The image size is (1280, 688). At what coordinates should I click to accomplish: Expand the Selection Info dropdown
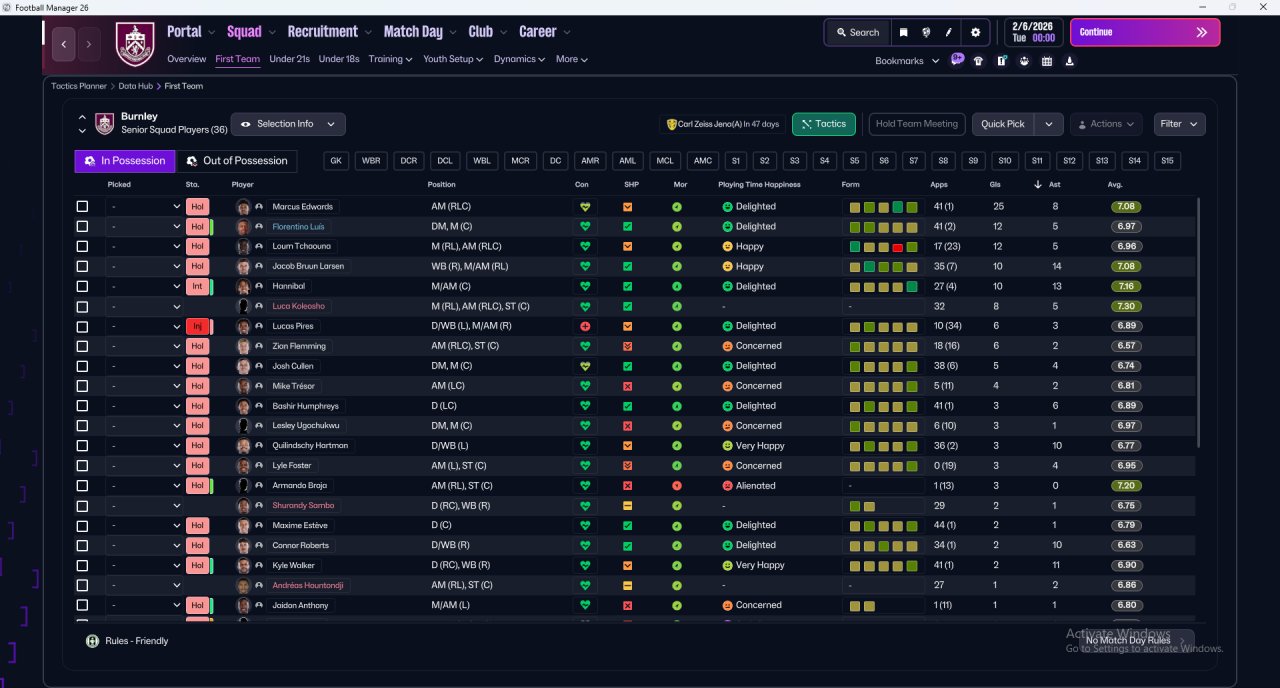[x=288, y=124]
